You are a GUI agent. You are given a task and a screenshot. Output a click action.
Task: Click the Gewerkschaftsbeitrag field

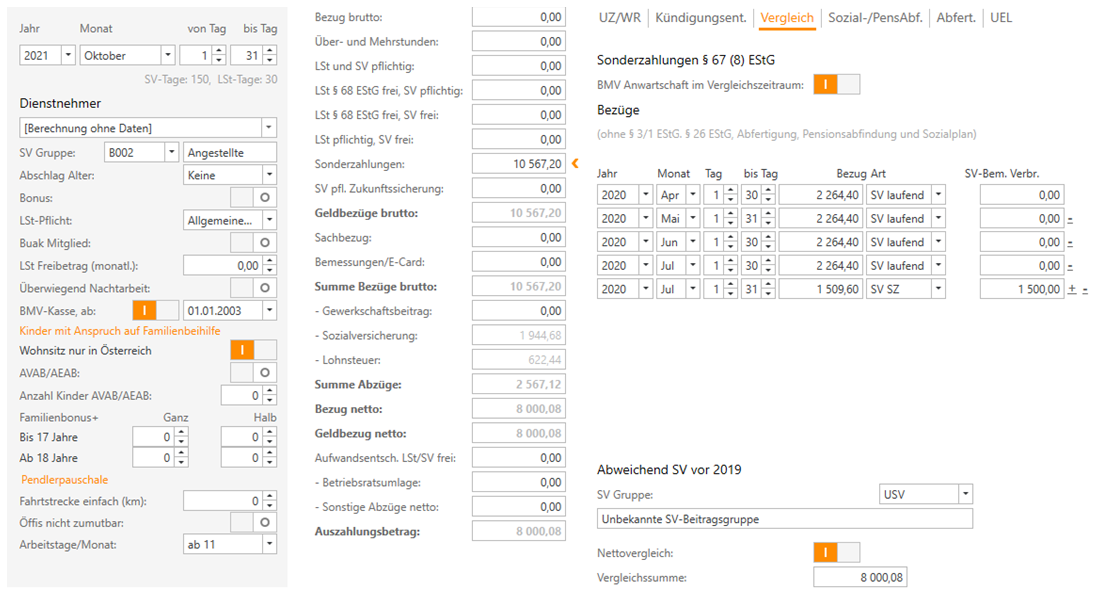pos(519,310)
